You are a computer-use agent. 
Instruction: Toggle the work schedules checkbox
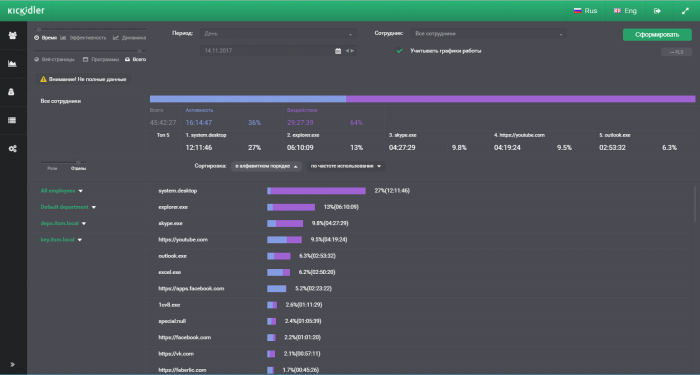400,51
